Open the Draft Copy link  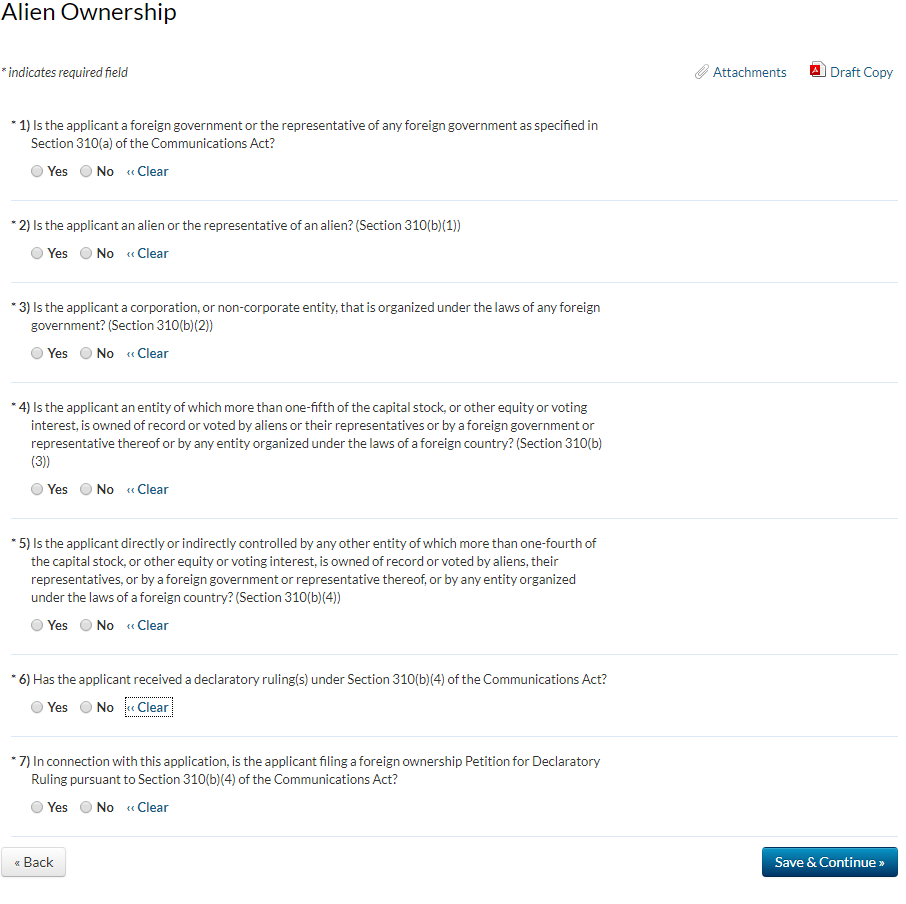861,72
